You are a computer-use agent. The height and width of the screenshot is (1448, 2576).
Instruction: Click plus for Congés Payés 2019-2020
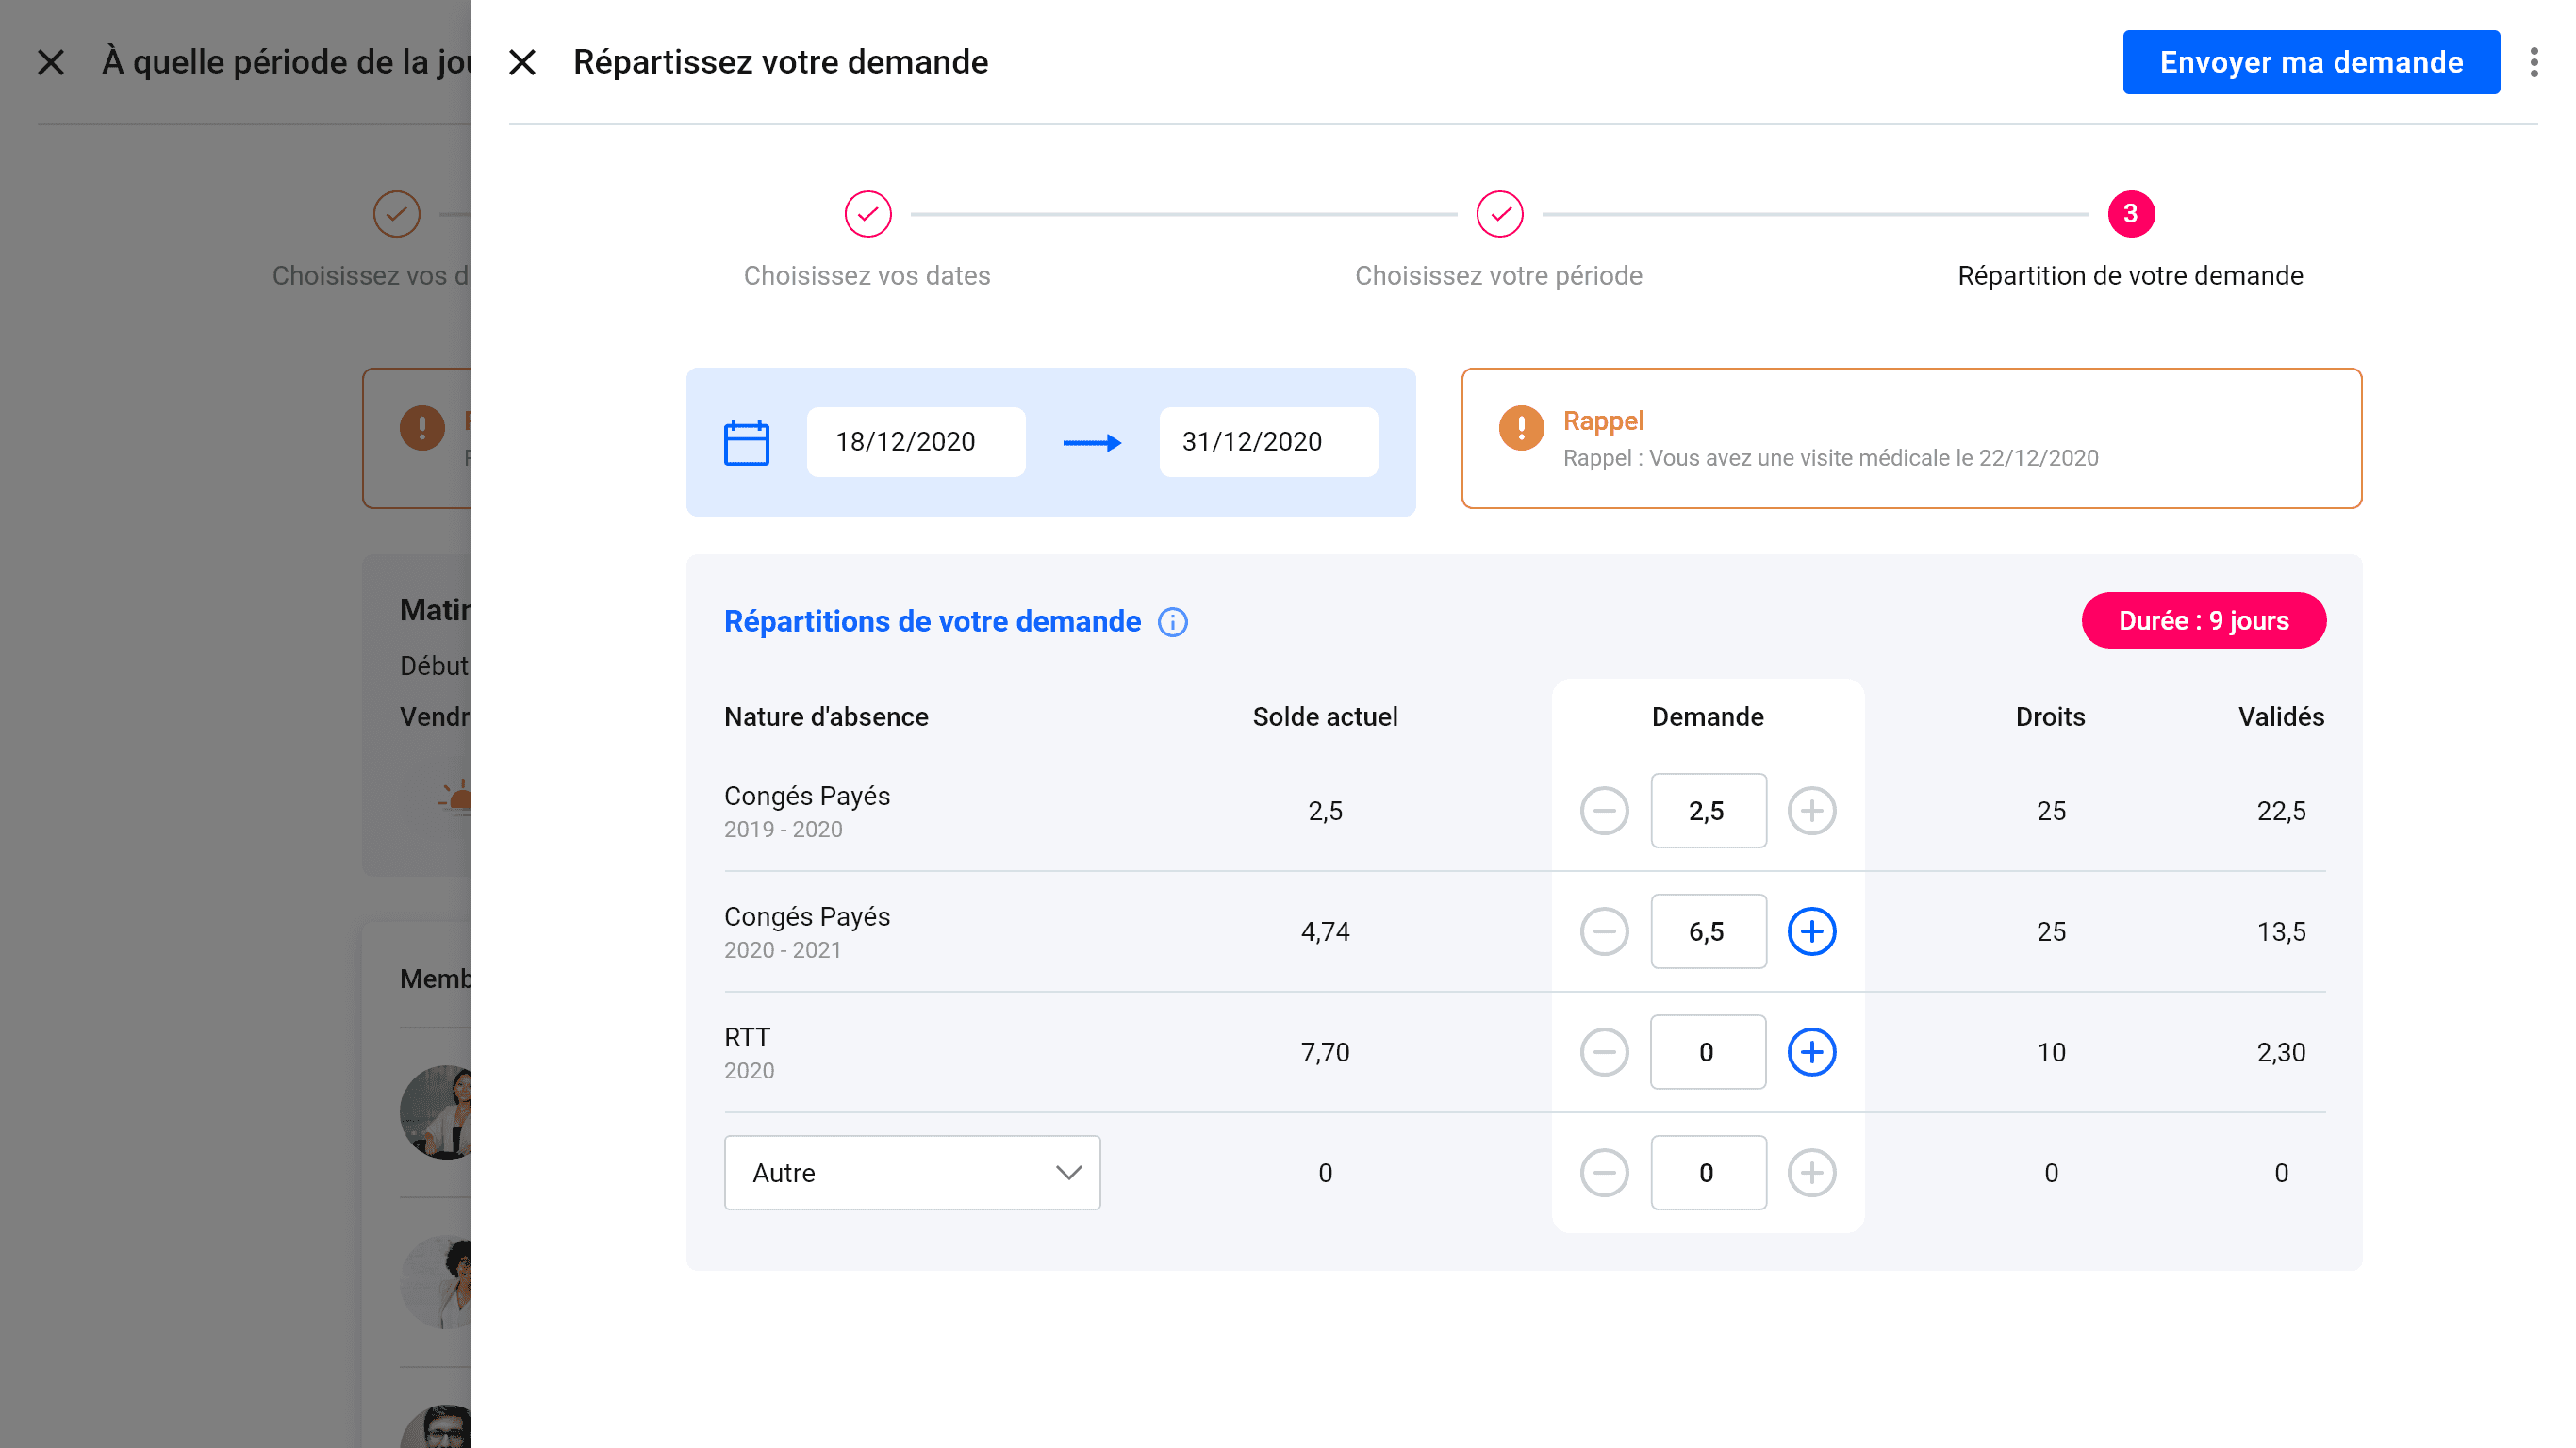1811,810
